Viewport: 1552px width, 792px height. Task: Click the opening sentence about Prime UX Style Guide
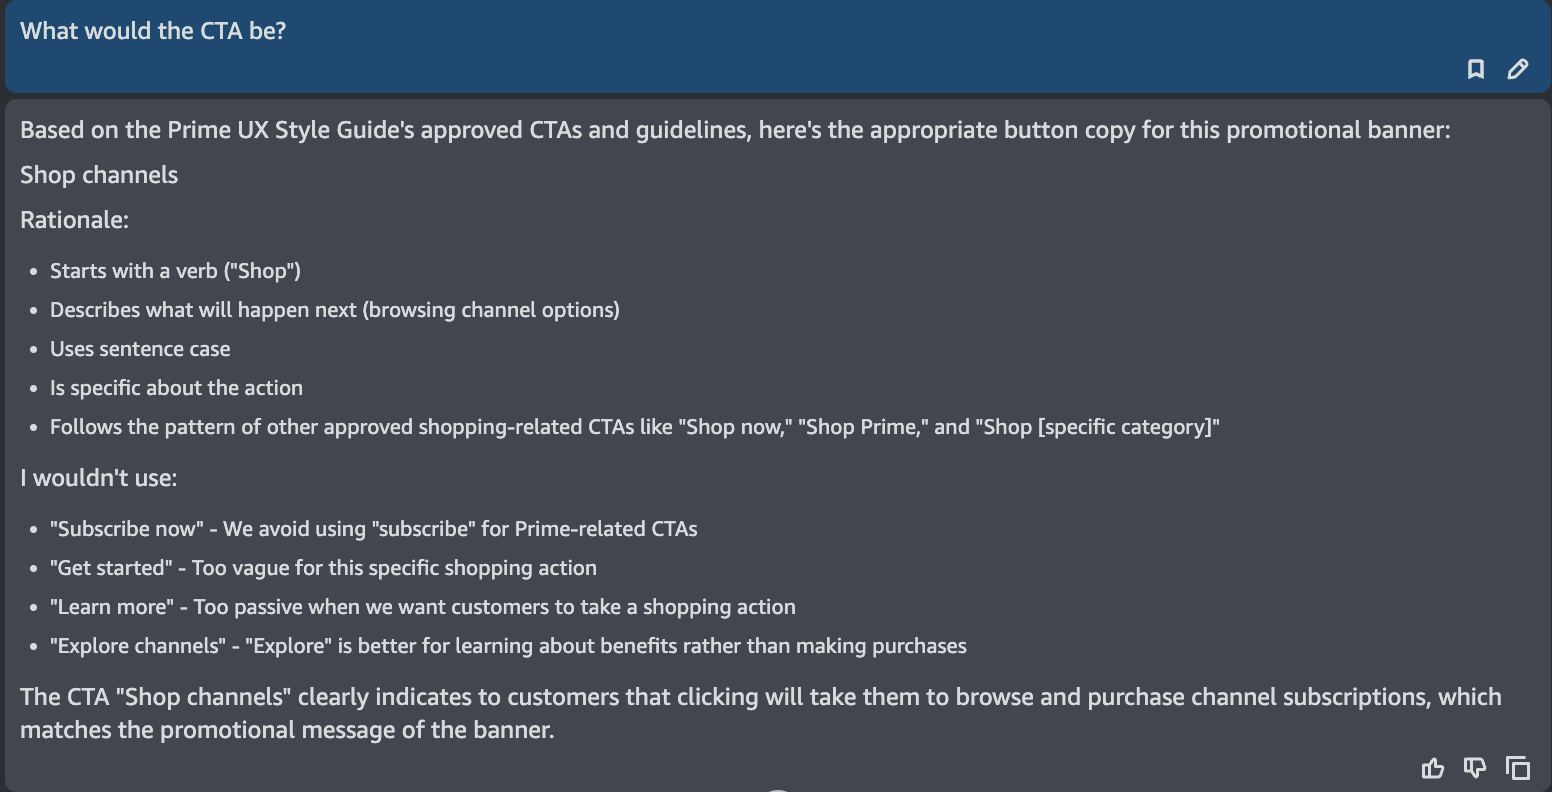tap(735, 130)
